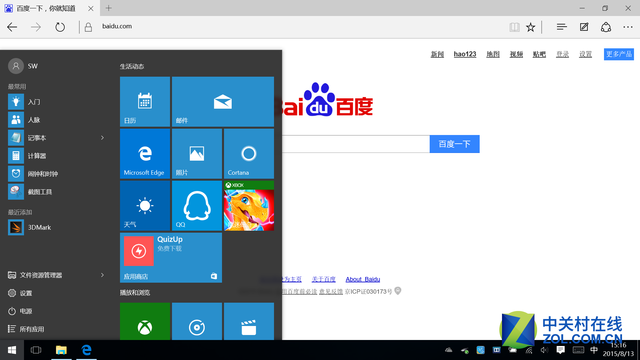
Task: Click the Baidu search input field
Action: click(356, 144)
